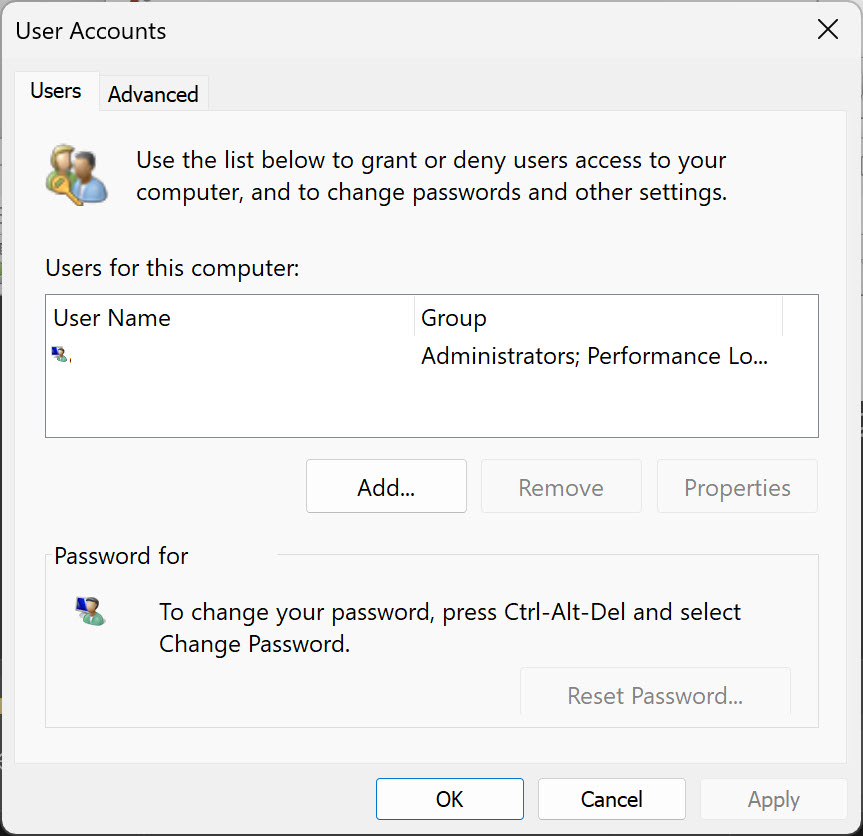The height and width of the screenshot is (836, 863).
Task: Click the Group column header
Action: tap(453, 317)
